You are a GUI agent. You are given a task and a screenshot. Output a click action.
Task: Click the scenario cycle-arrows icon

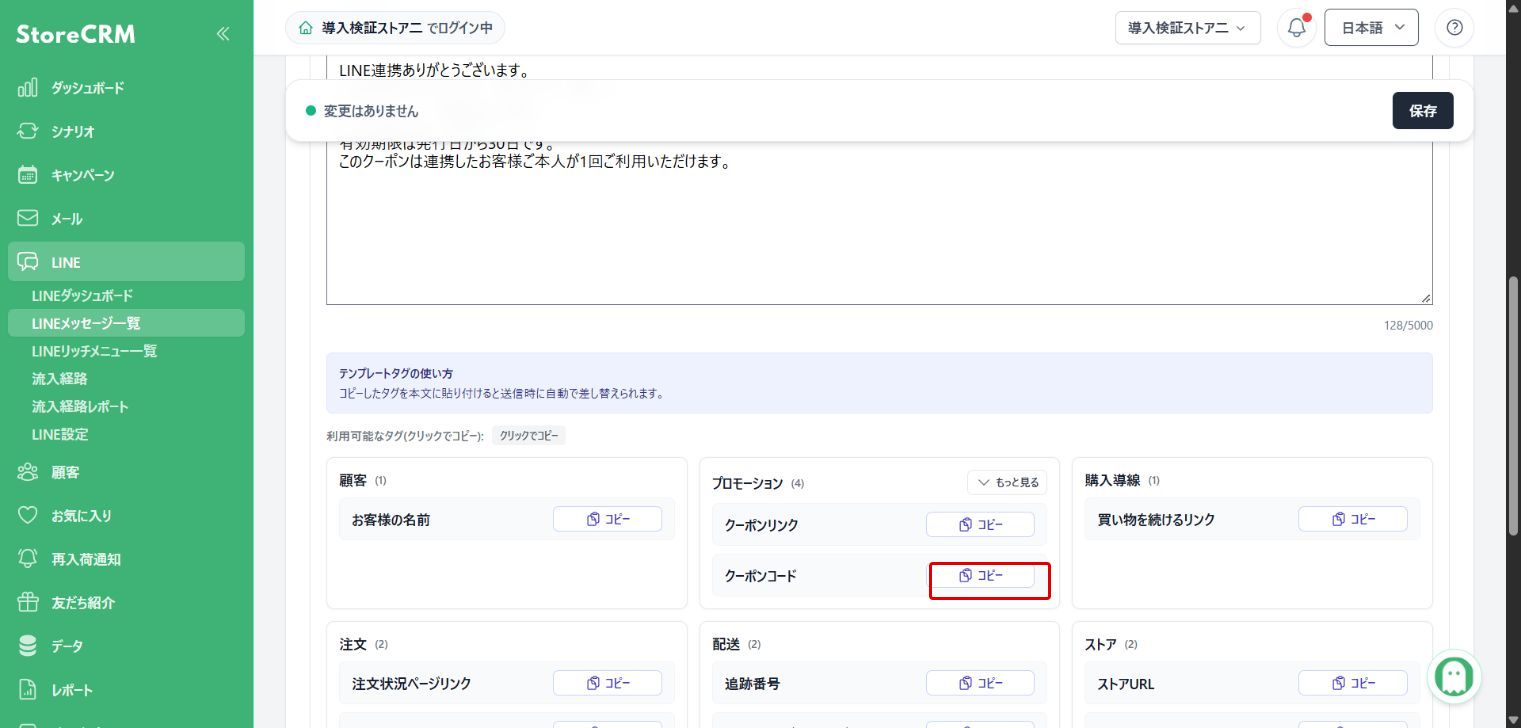[x=28, y=131]
